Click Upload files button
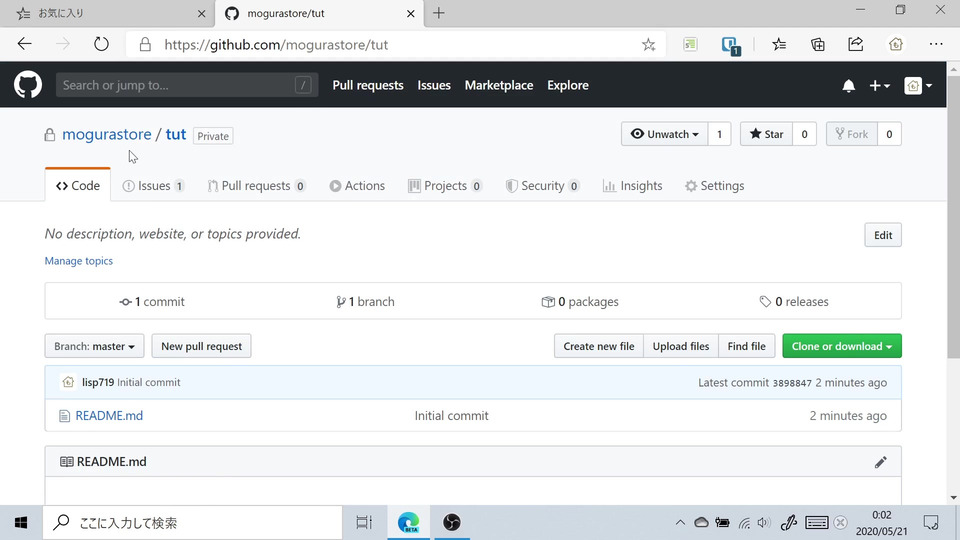This screenshot has width=960, height=540. pyautogui.click(x=681, y=346)
